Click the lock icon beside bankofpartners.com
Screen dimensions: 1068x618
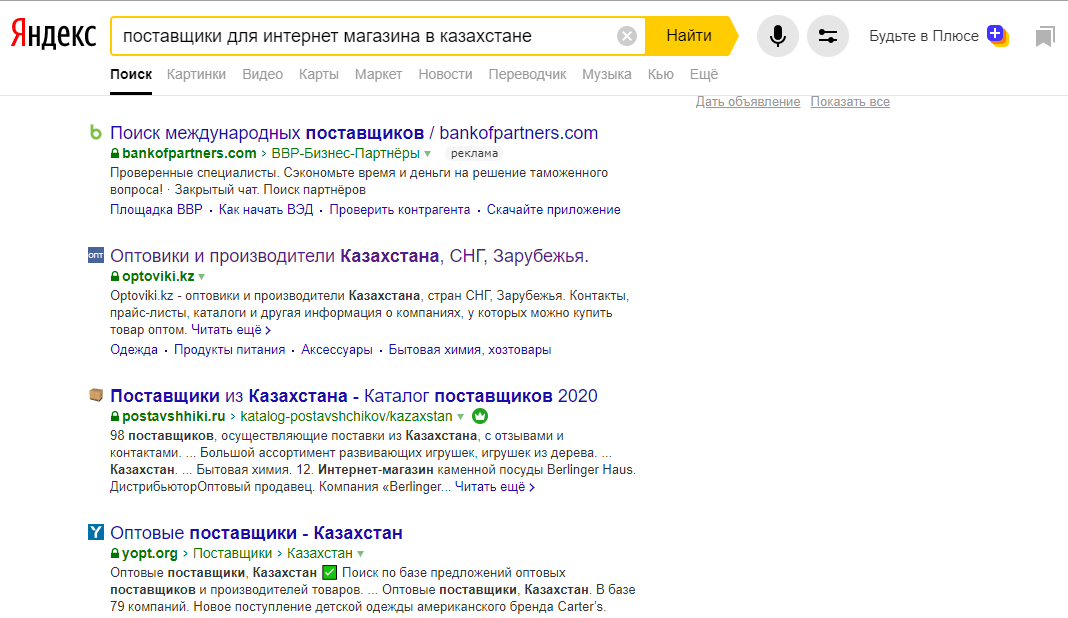tap(114, 153)
